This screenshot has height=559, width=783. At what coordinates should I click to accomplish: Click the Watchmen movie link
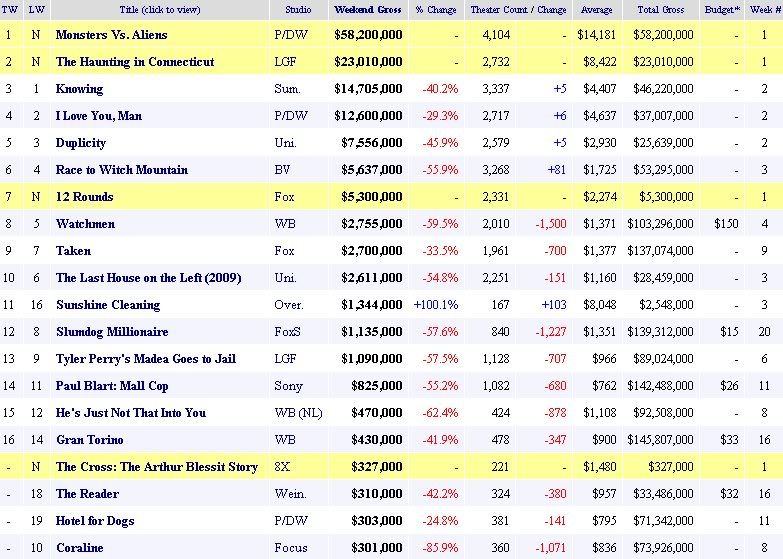(x=85, y=224)
